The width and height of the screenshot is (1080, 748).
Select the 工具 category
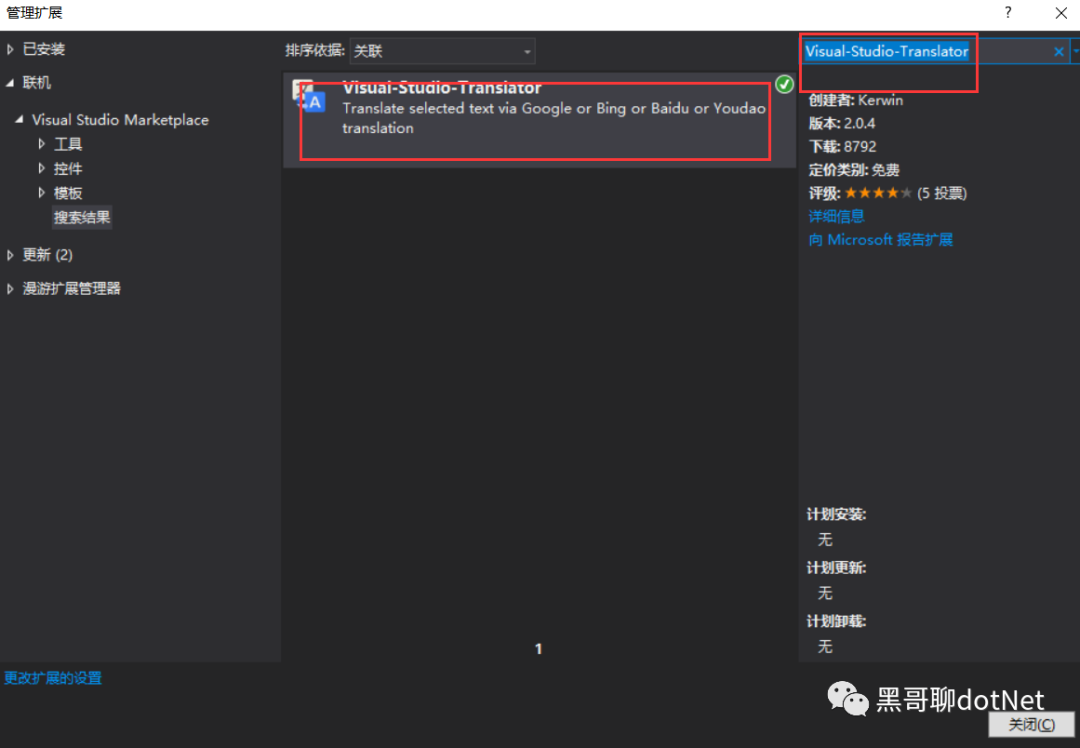(x=68, y=144)
